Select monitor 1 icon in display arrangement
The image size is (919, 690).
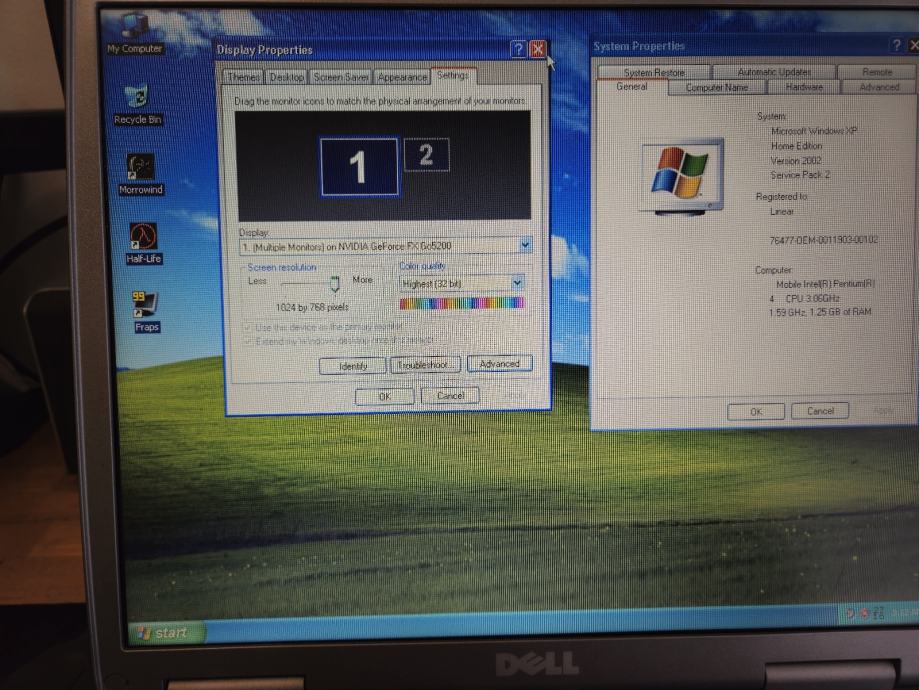359,166
